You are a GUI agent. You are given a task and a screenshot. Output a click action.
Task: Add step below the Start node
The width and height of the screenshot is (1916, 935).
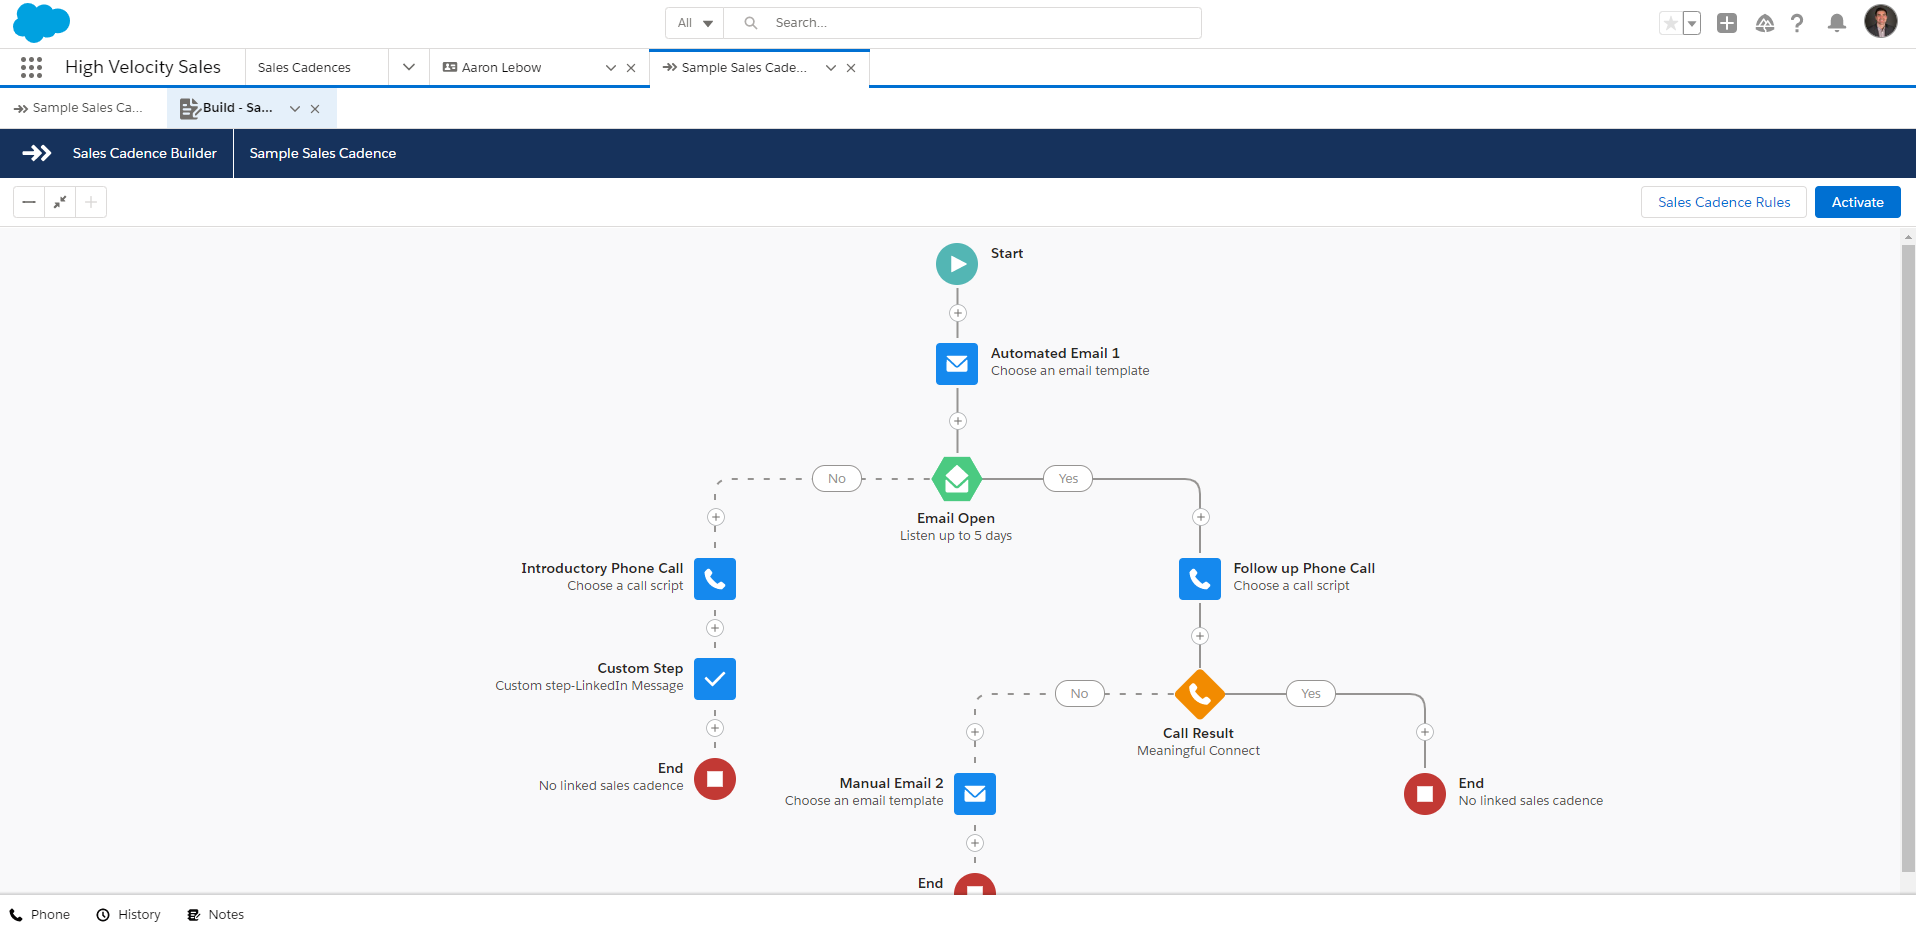[957, 313]
